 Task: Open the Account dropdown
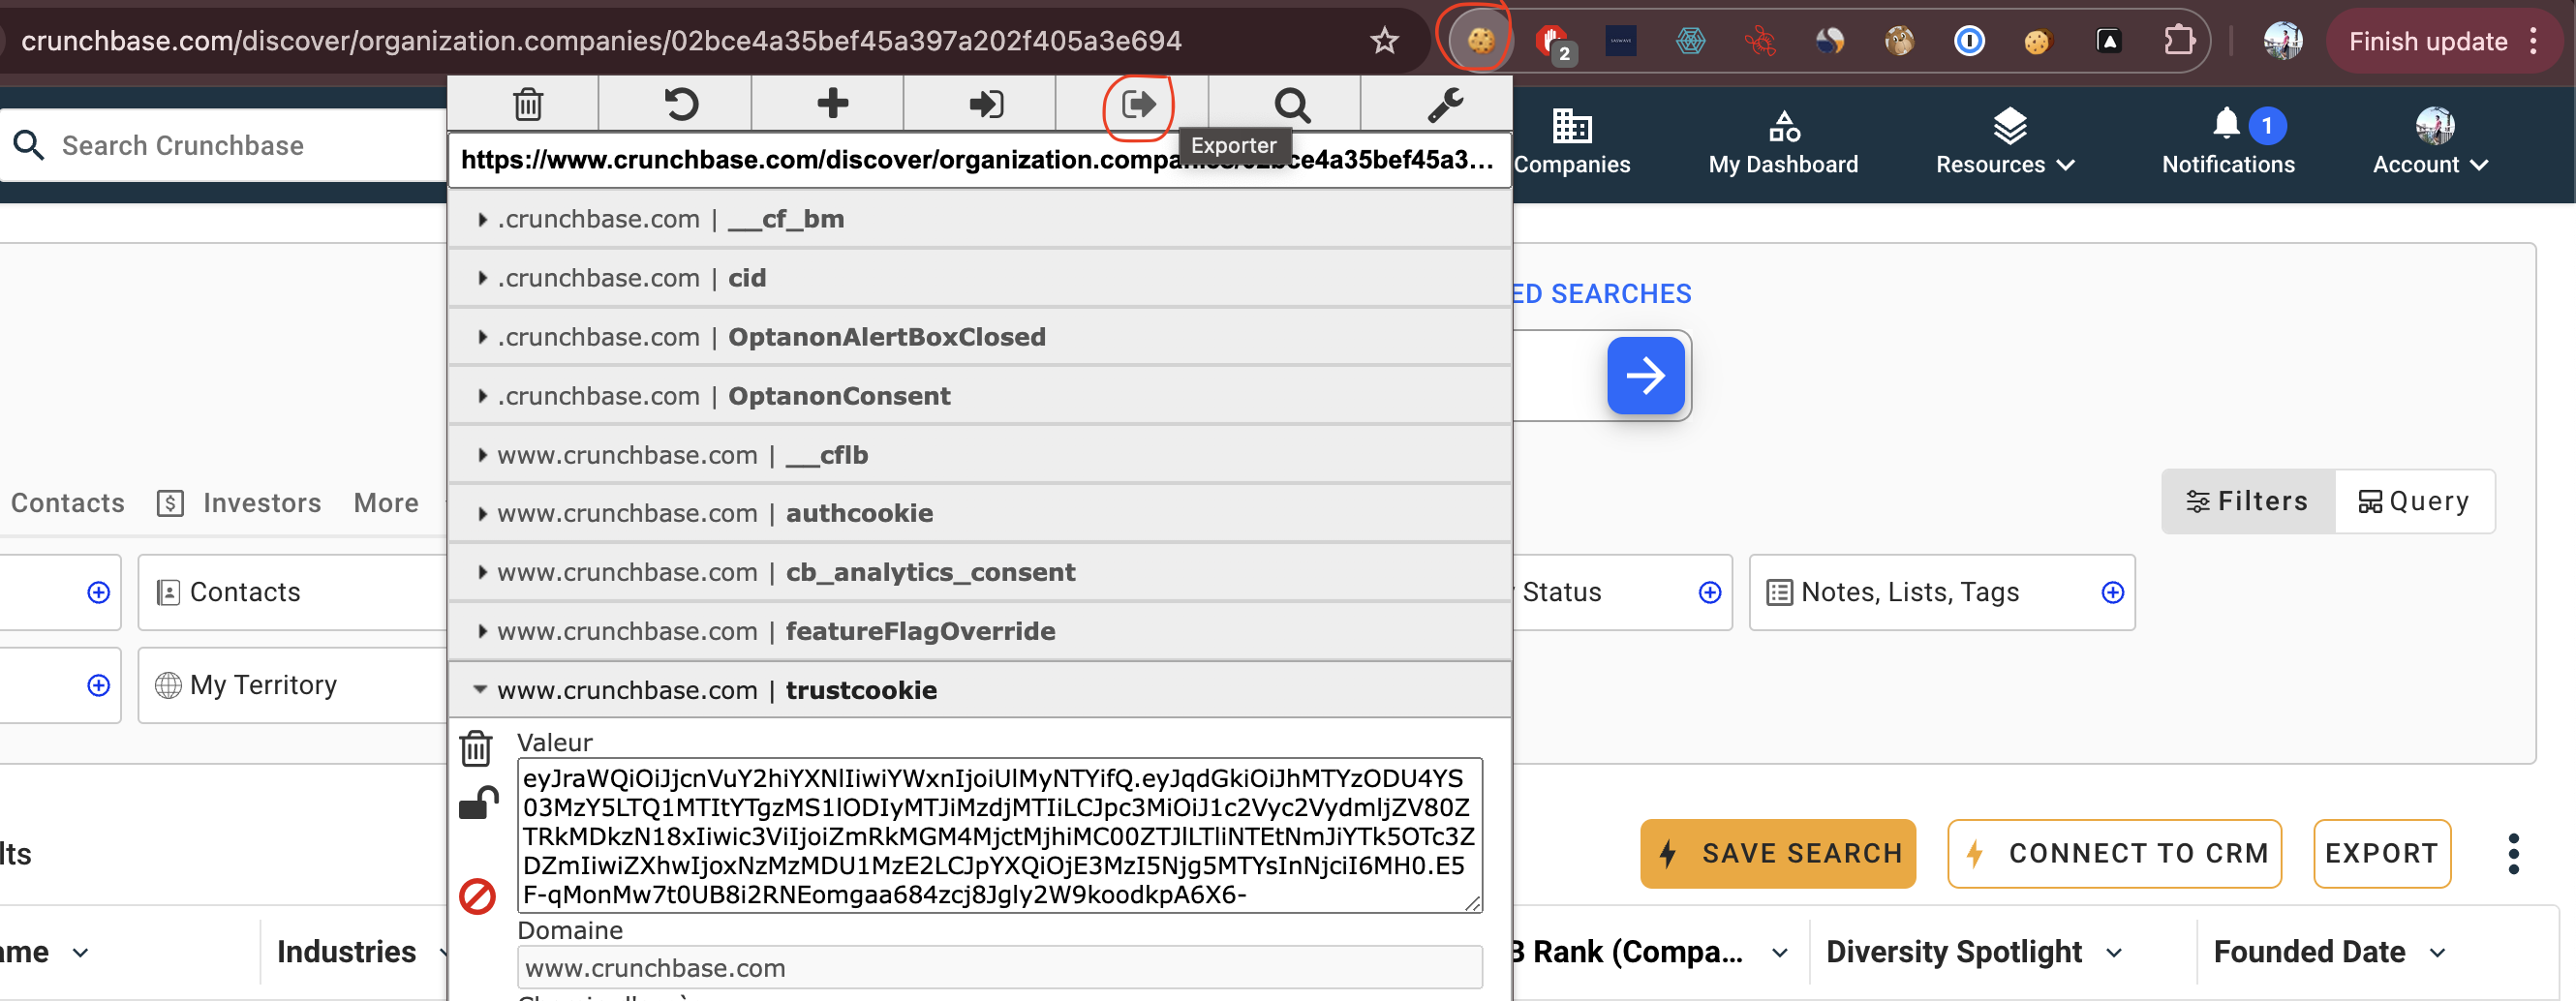coord(2429,164)
